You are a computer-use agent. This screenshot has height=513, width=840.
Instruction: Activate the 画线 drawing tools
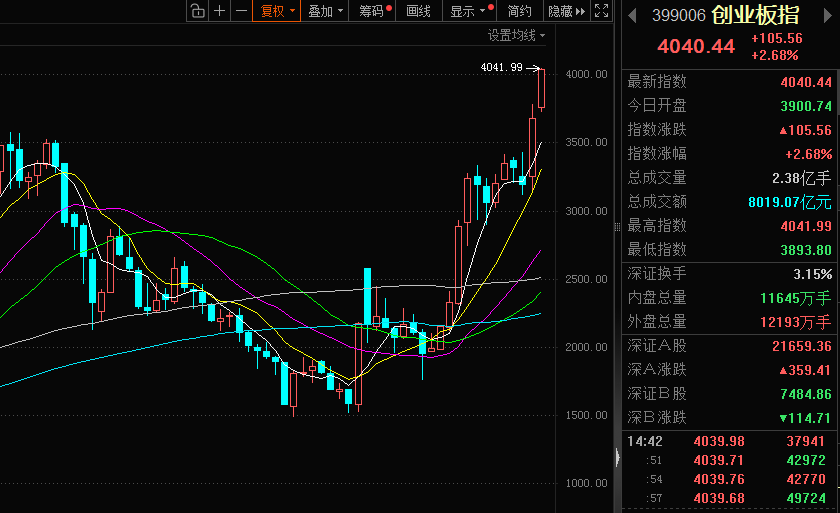point(418,11)
